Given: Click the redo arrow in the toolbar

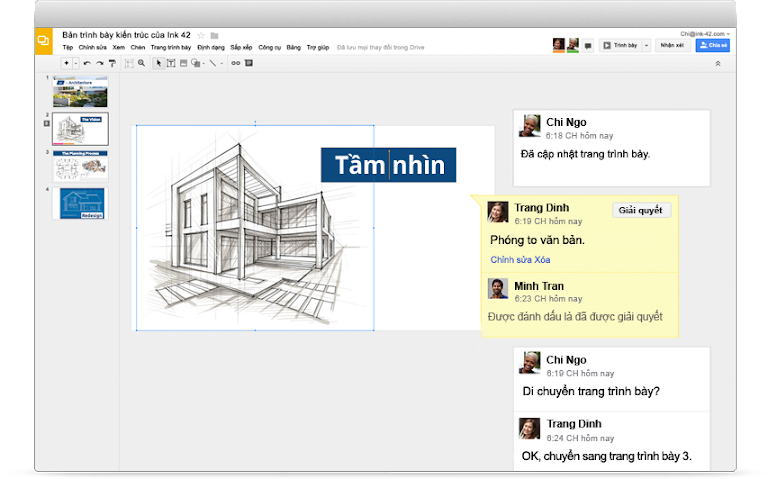Looking at the screenshot, I should coord(99,63).
